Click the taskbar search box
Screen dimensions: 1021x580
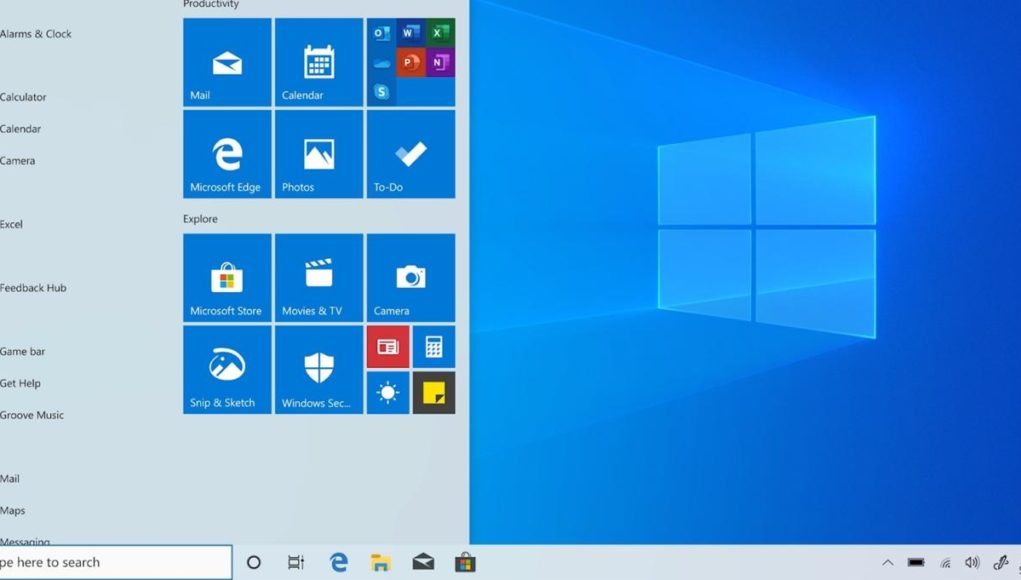(x=115, y=562)
